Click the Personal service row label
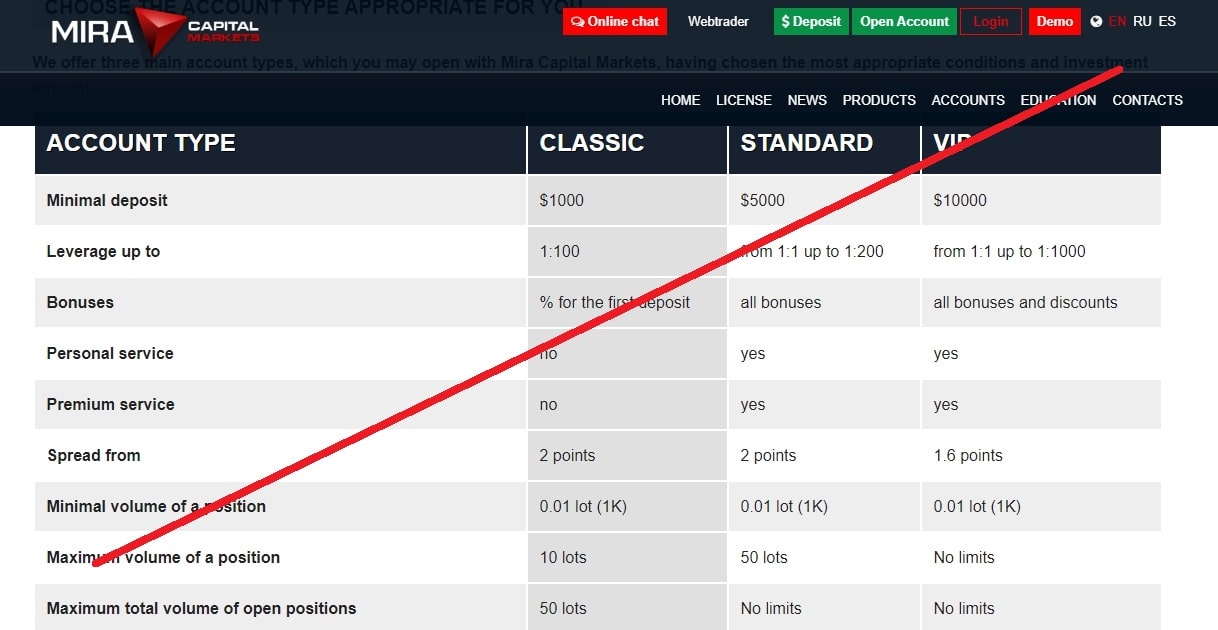 coord(110,353)
